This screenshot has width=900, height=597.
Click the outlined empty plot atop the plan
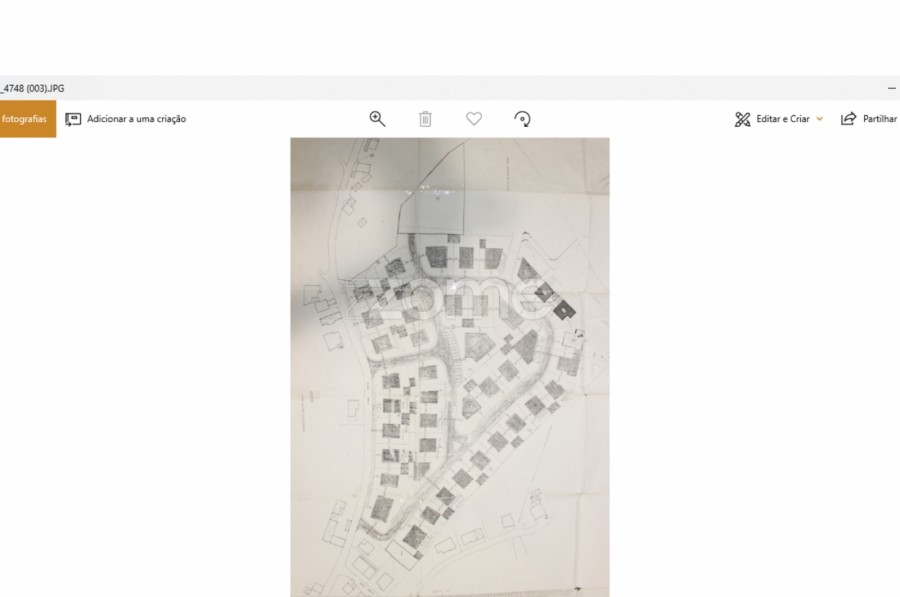434,200
